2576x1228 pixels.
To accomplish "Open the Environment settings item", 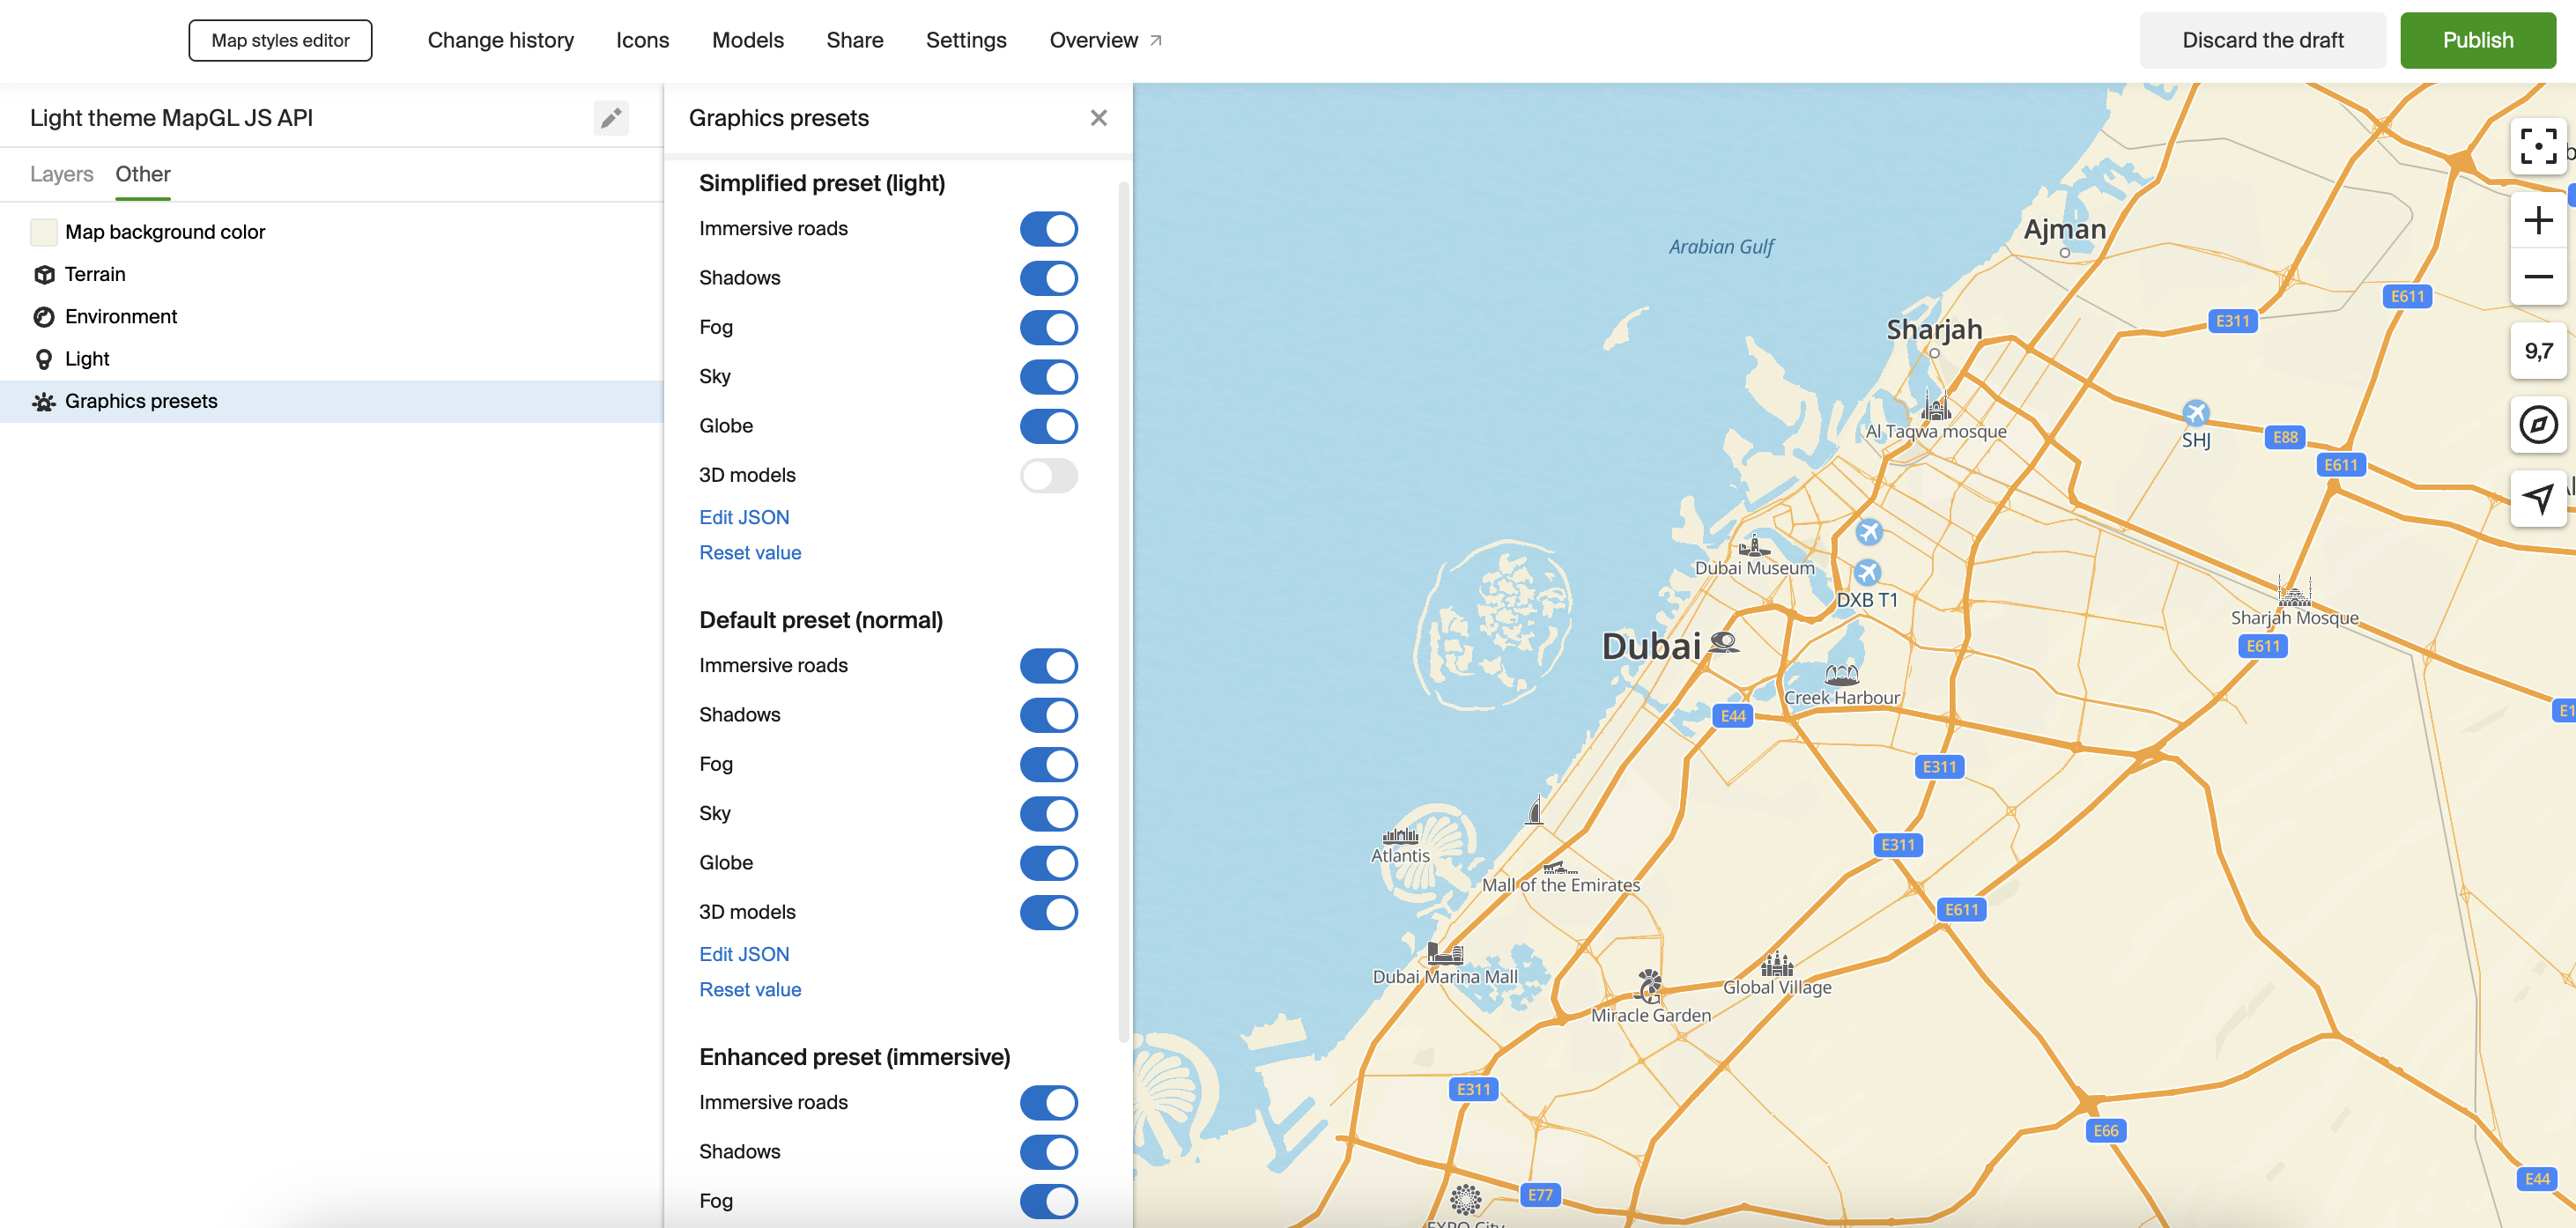I will click(120, 317).
